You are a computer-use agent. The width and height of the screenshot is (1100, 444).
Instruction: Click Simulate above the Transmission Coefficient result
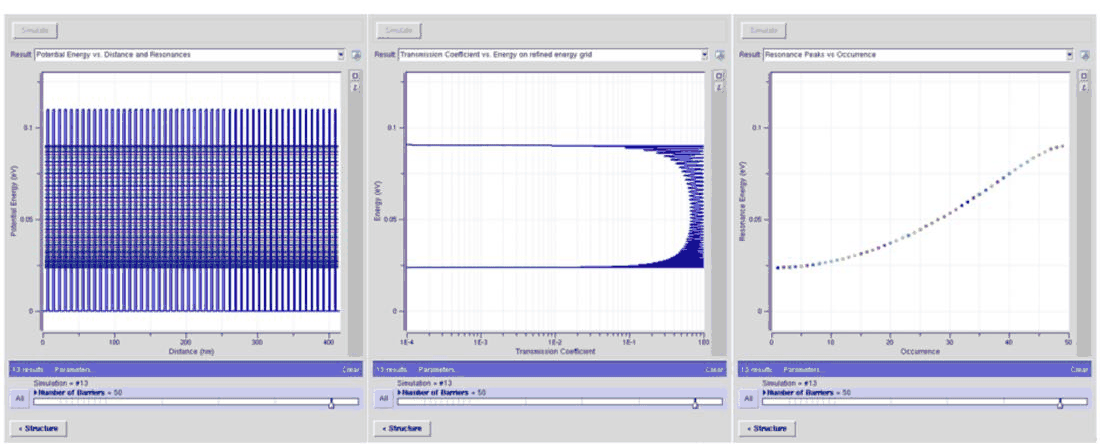(401, 31)
